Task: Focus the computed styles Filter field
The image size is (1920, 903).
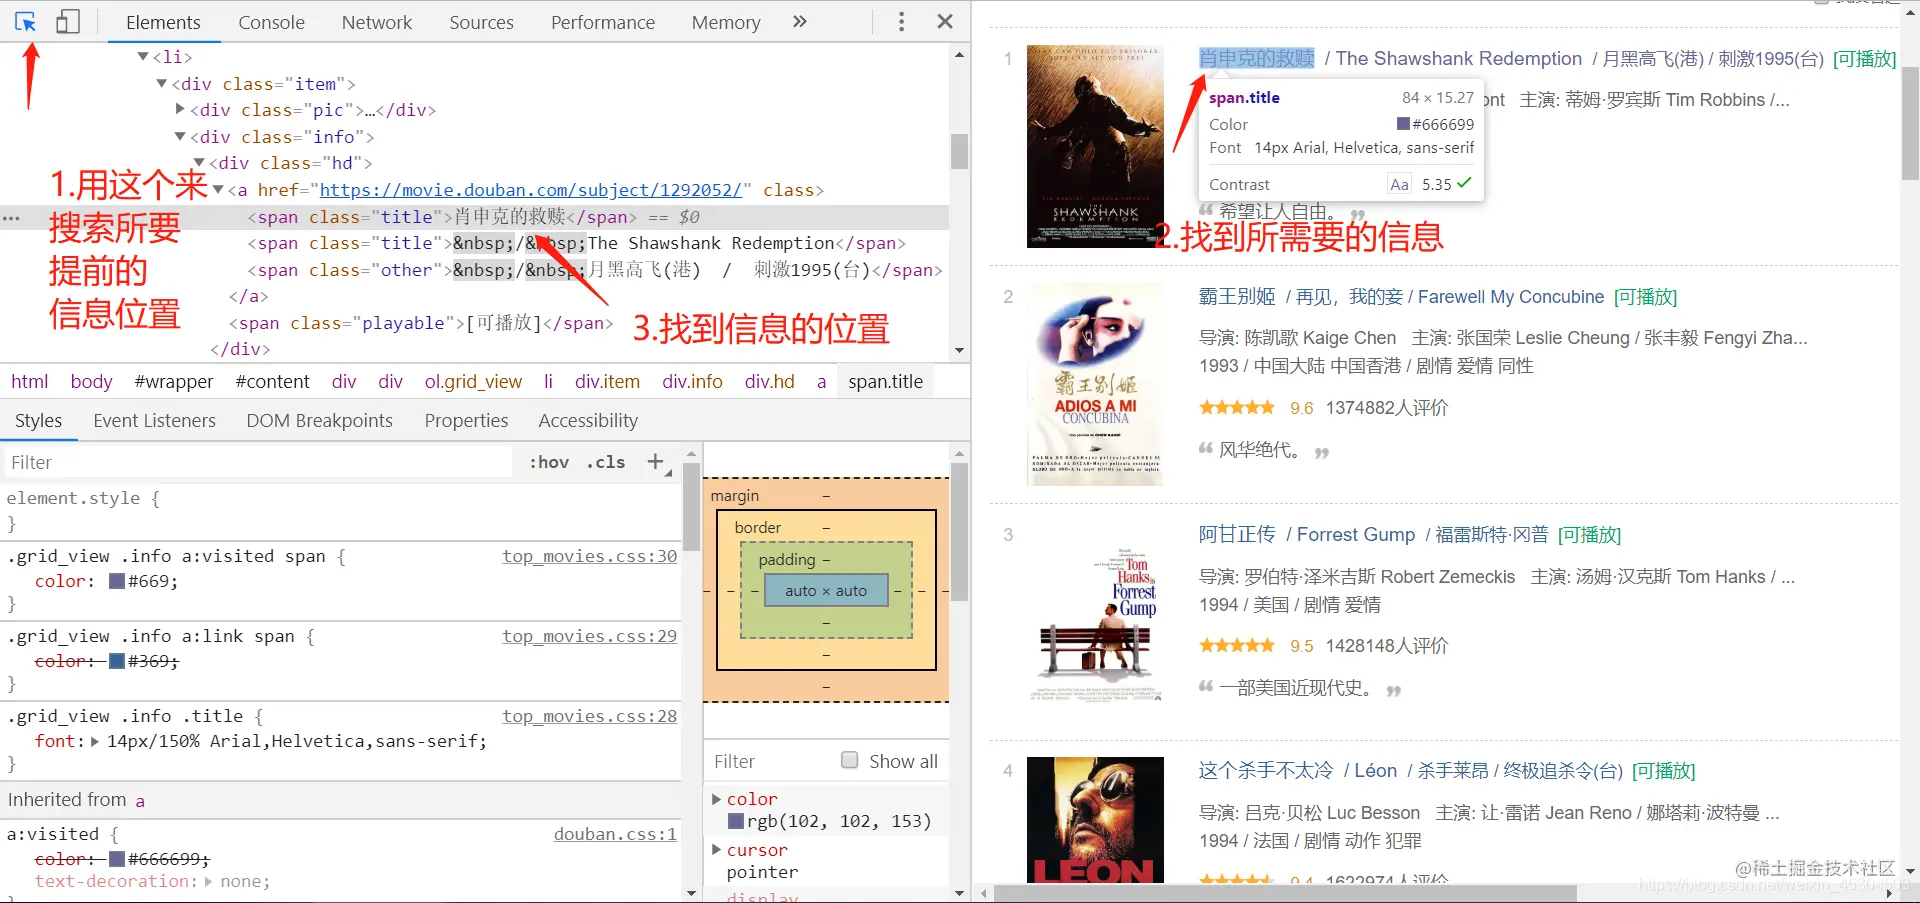Action: point(770,762)
